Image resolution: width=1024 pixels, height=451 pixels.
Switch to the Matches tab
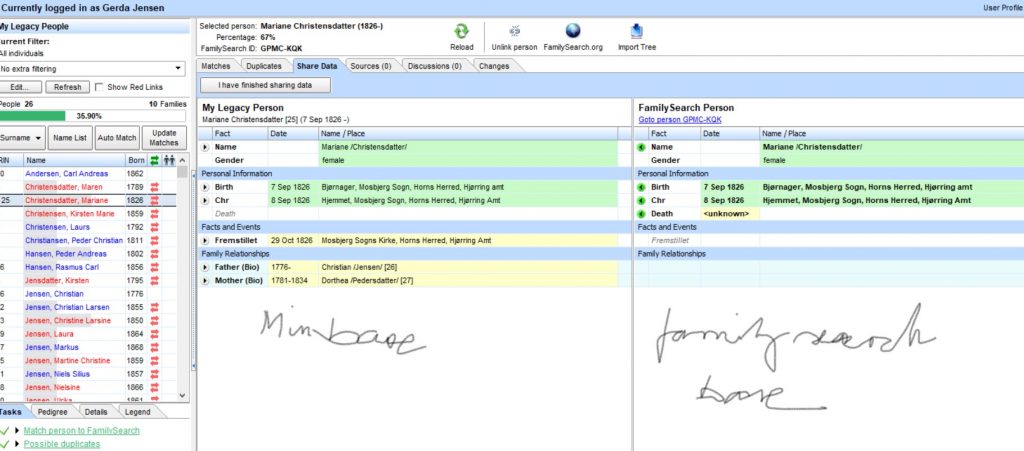pyautogui.click(x=216, y=66)
